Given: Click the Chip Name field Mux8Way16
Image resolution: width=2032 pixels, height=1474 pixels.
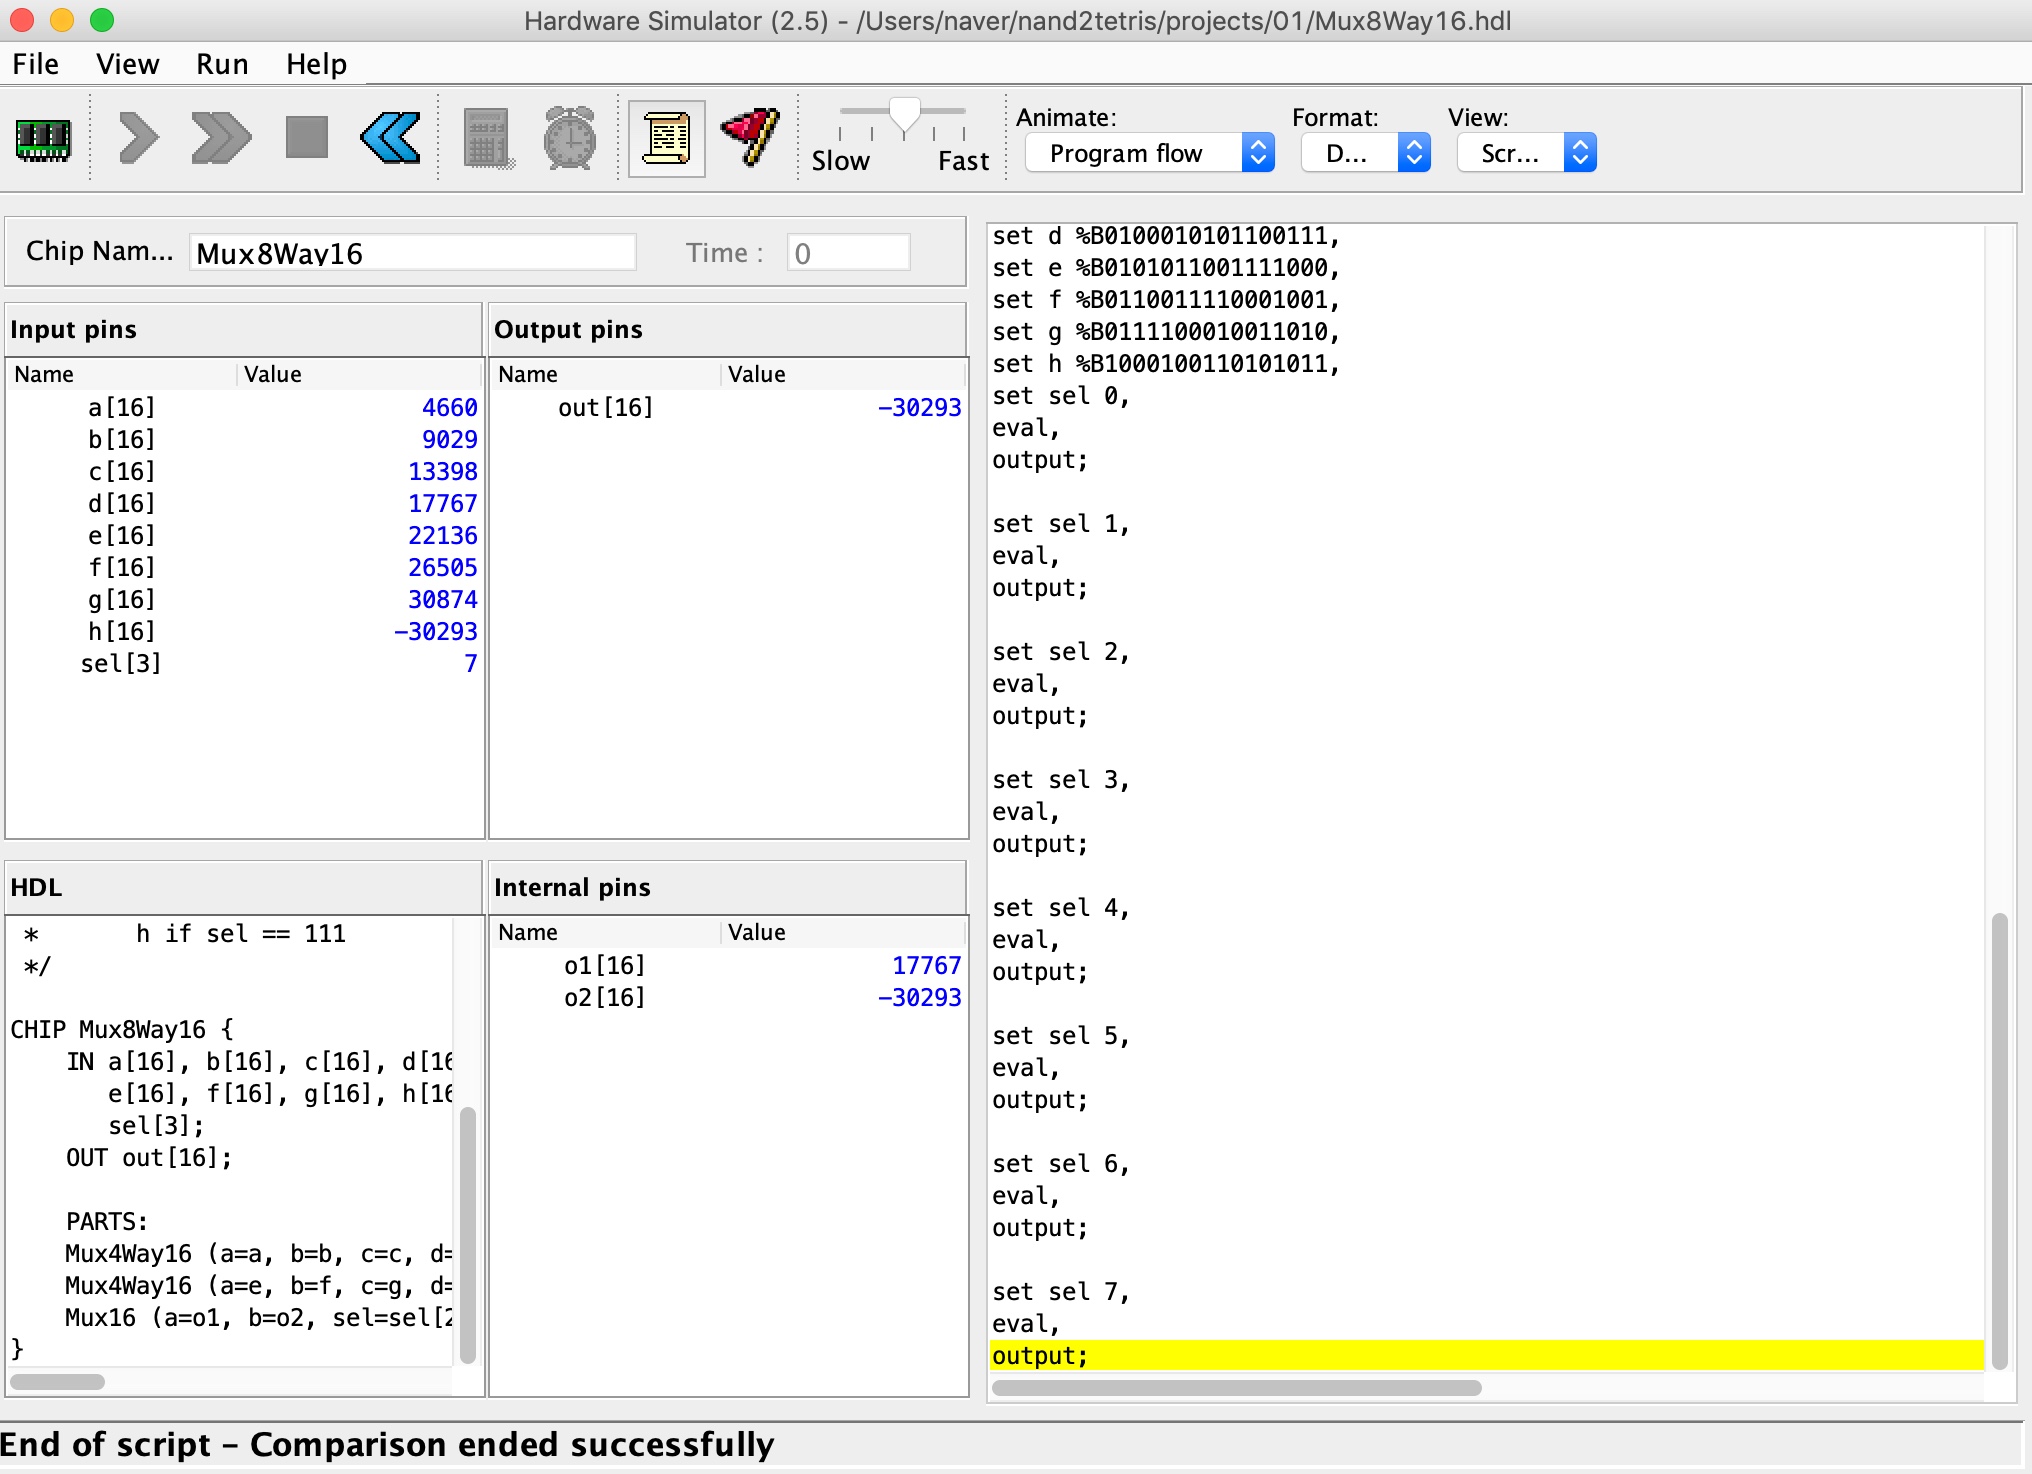Looking at the screenshot, I should point(412,253).
